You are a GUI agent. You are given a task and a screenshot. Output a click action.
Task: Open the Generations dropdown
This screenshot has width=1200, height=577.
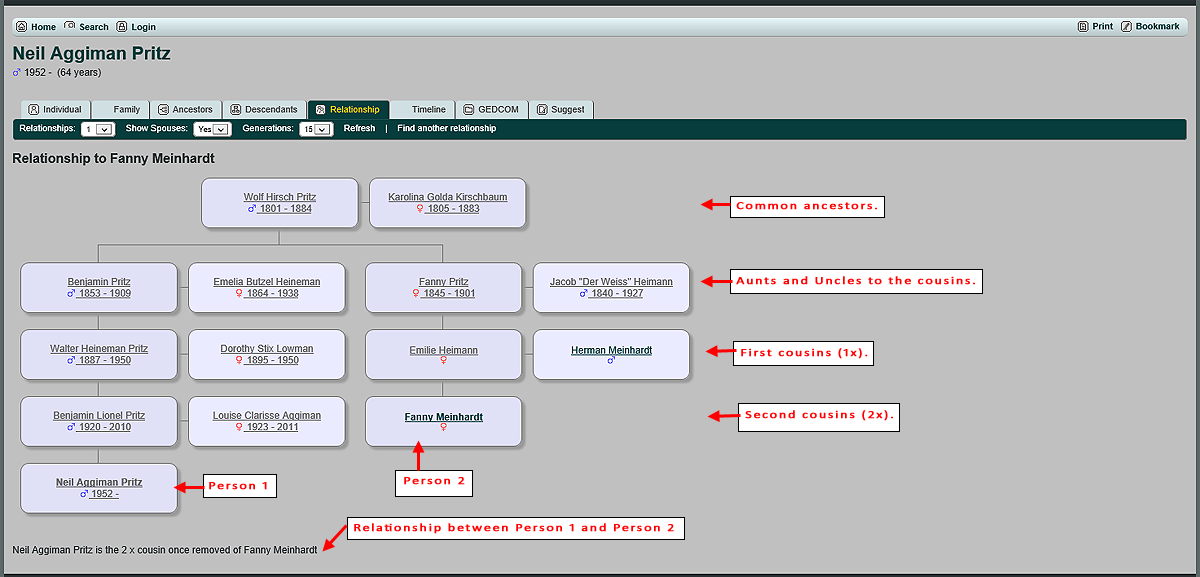click(x=316, y=129)
